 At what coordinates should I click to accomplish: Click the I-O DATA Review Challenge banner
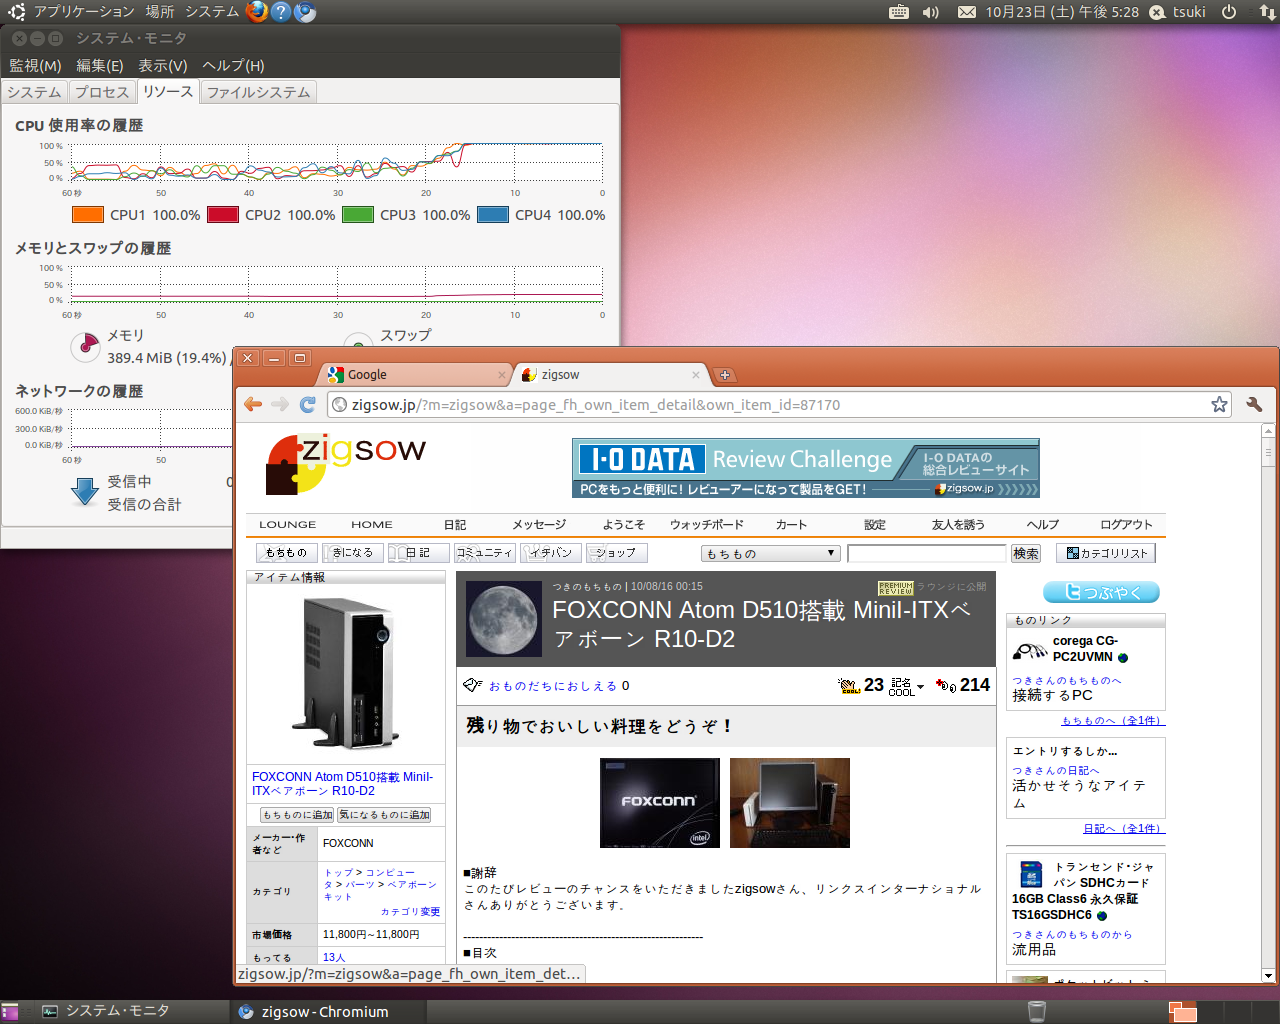[806, 468]
